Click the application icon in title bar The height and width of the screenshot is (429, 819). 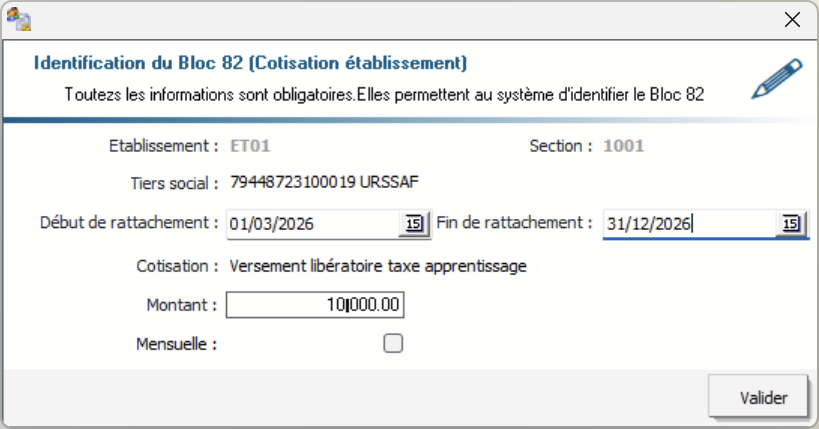pyautogui.click(x=18, y=18)
